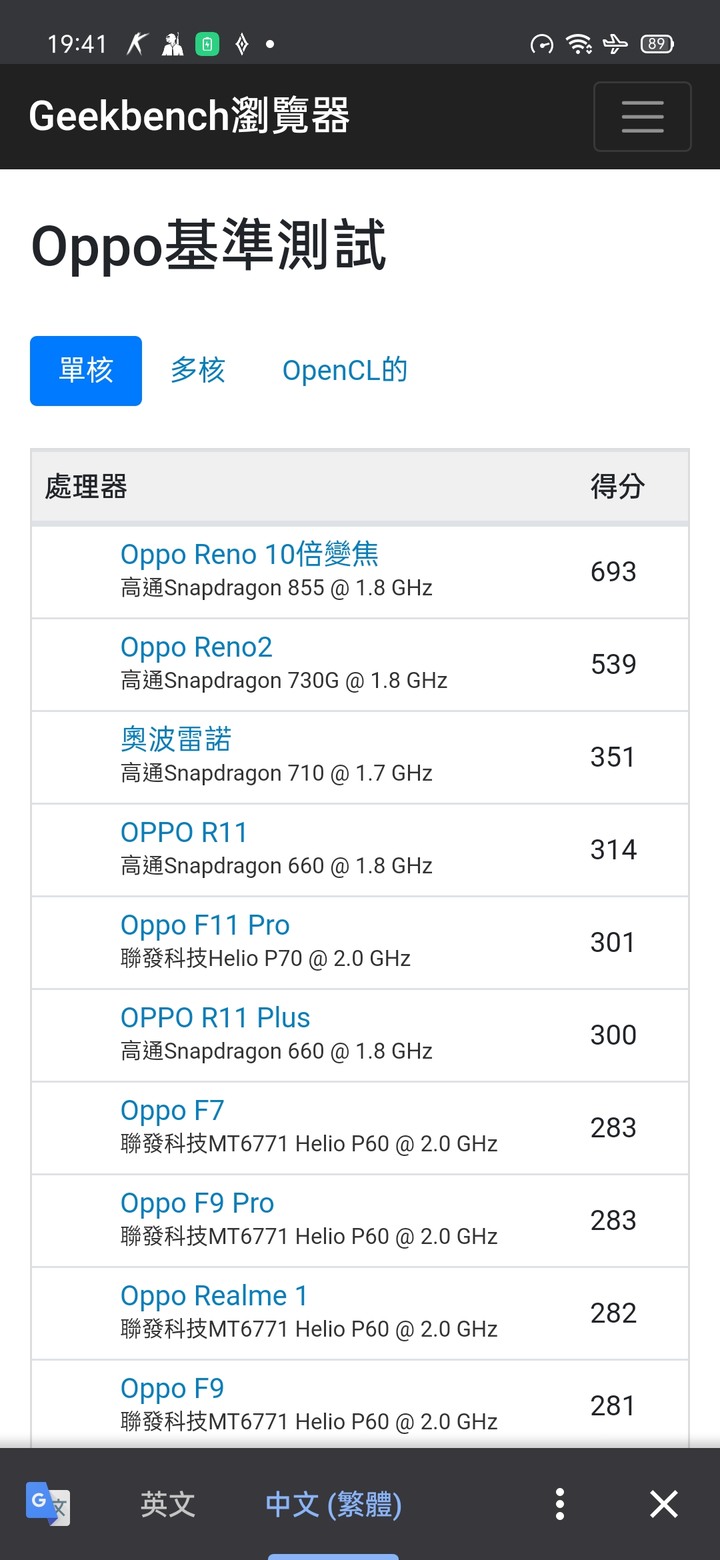Open Oppo Reno 10倍變焦 device link

(x=250, y=554)
